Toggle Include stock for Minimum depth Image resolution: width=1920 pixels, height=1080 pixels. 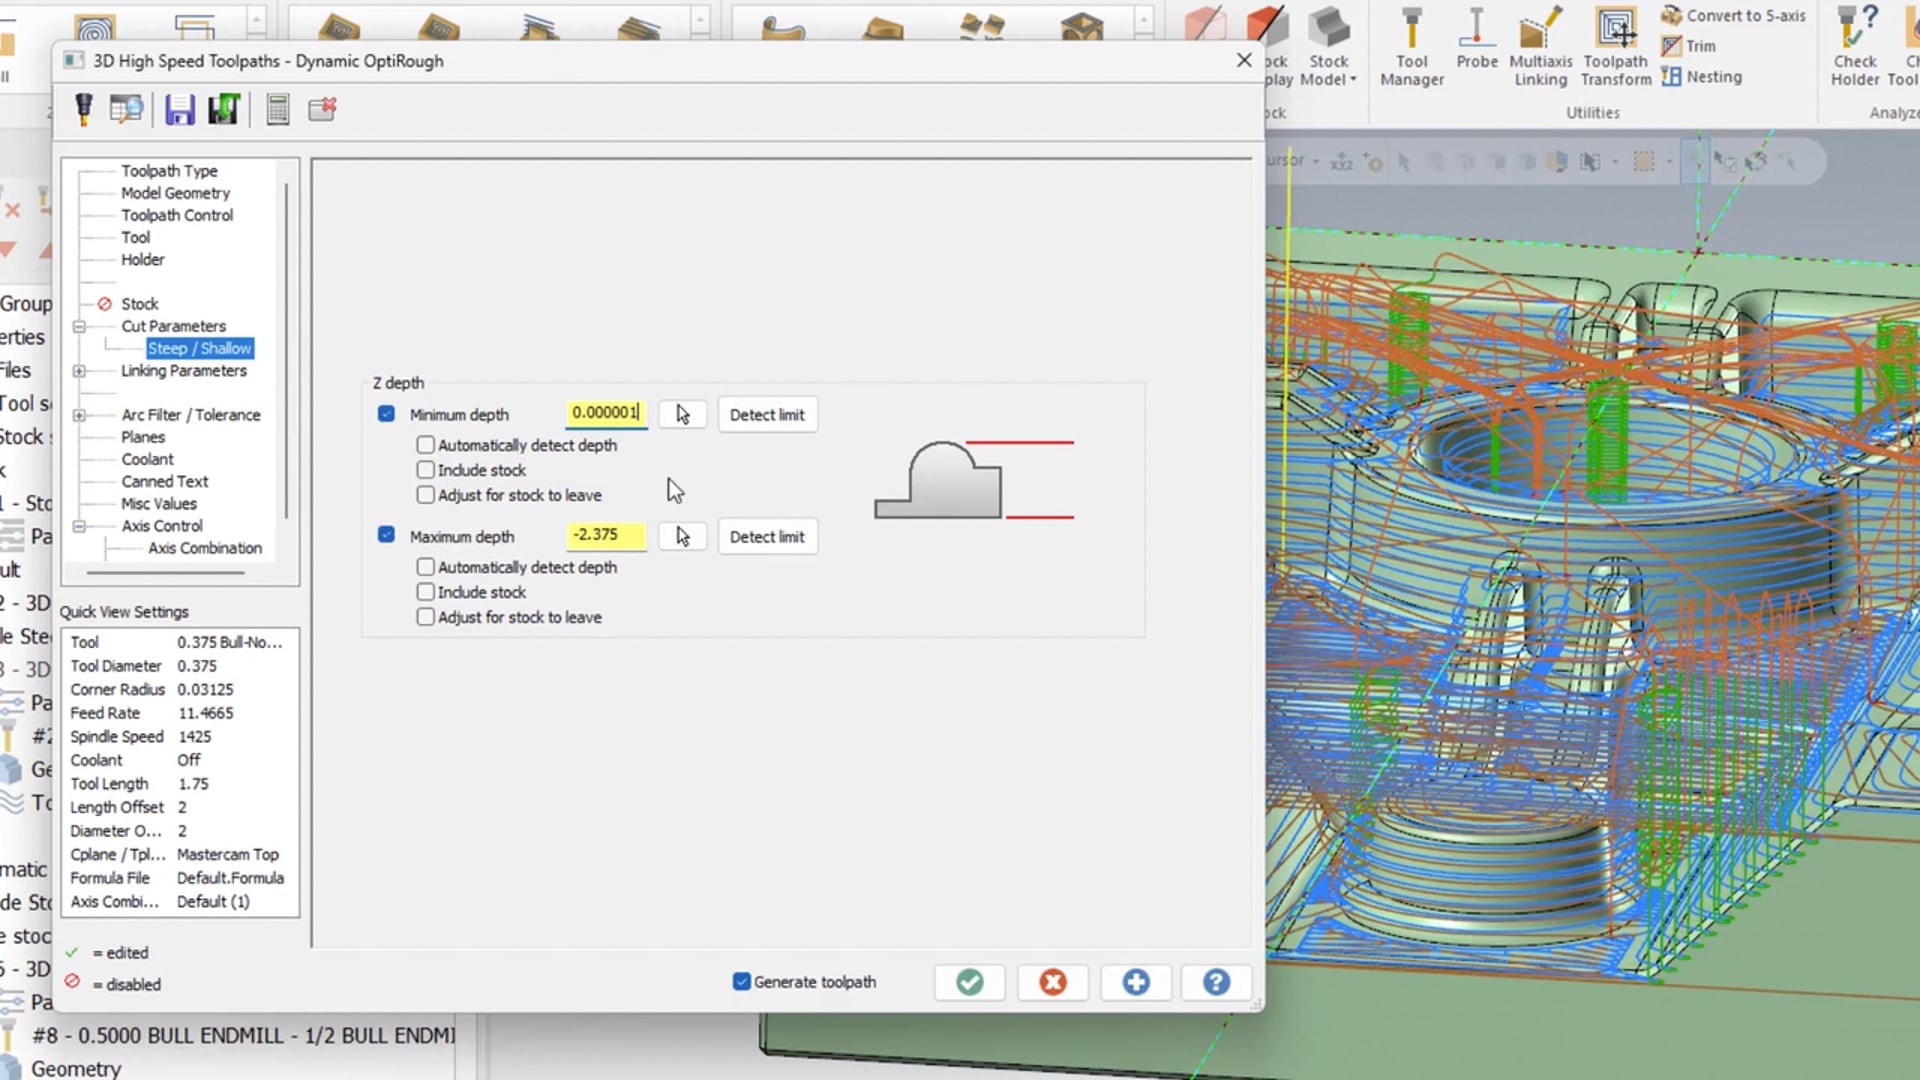pyautogui.click(x=425, y=469)
